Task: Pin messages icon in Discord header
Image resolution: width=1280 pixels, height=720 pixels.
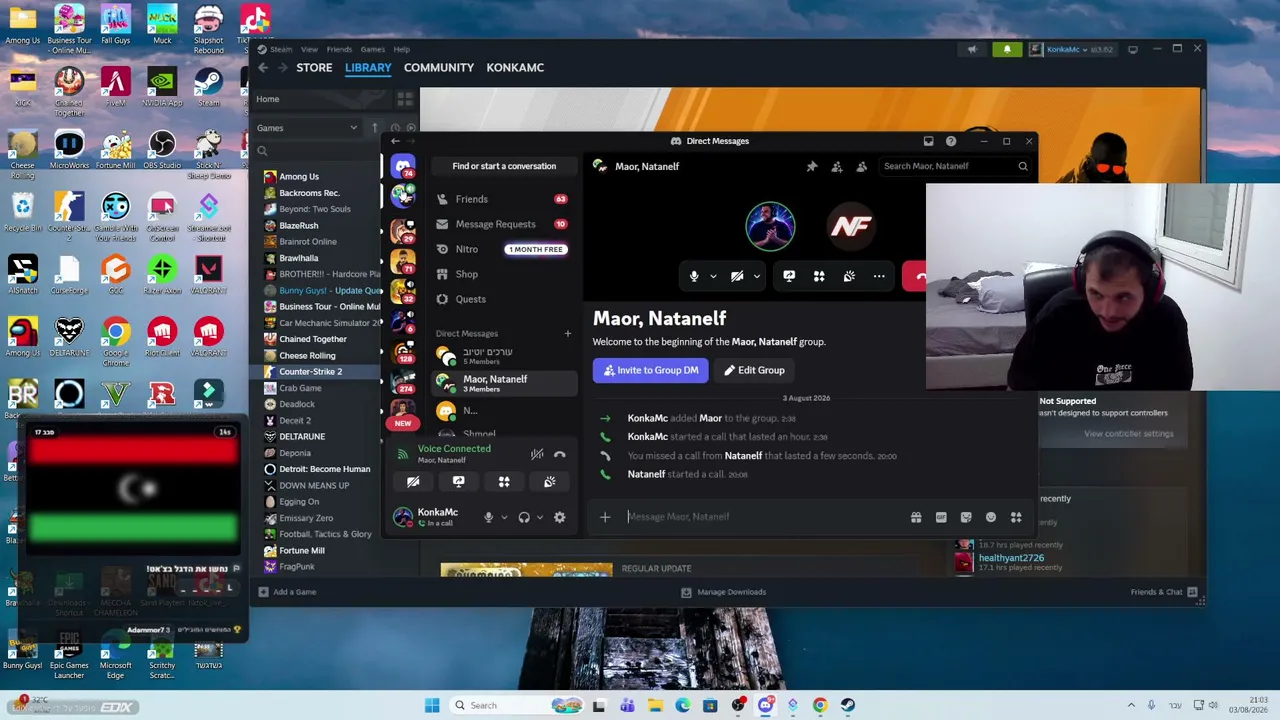Action: (812, 167)
